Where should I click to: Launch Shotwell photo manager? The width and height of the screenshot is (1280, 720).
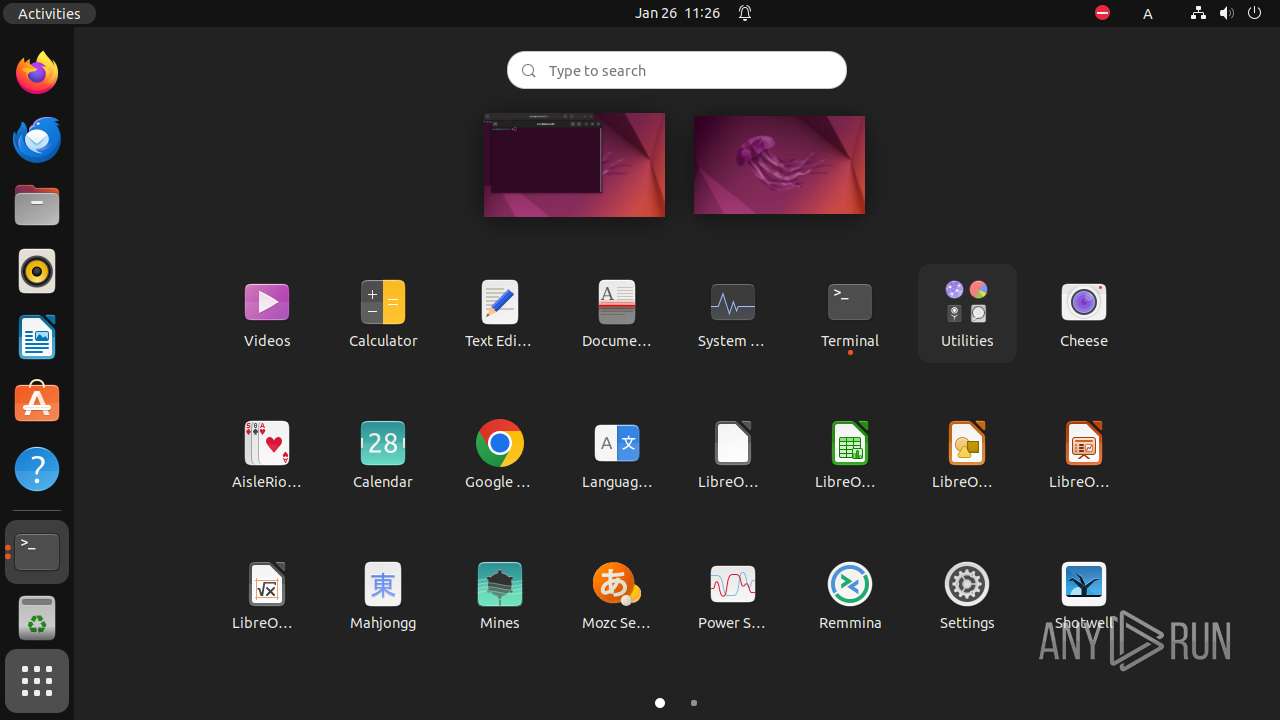(1084, 595)
